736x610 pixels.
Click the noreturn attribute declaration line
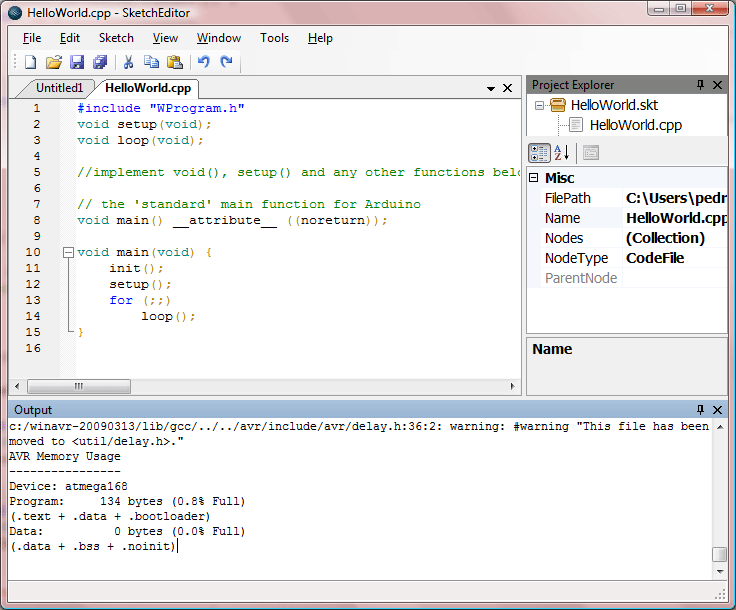[x=232, y=221]
